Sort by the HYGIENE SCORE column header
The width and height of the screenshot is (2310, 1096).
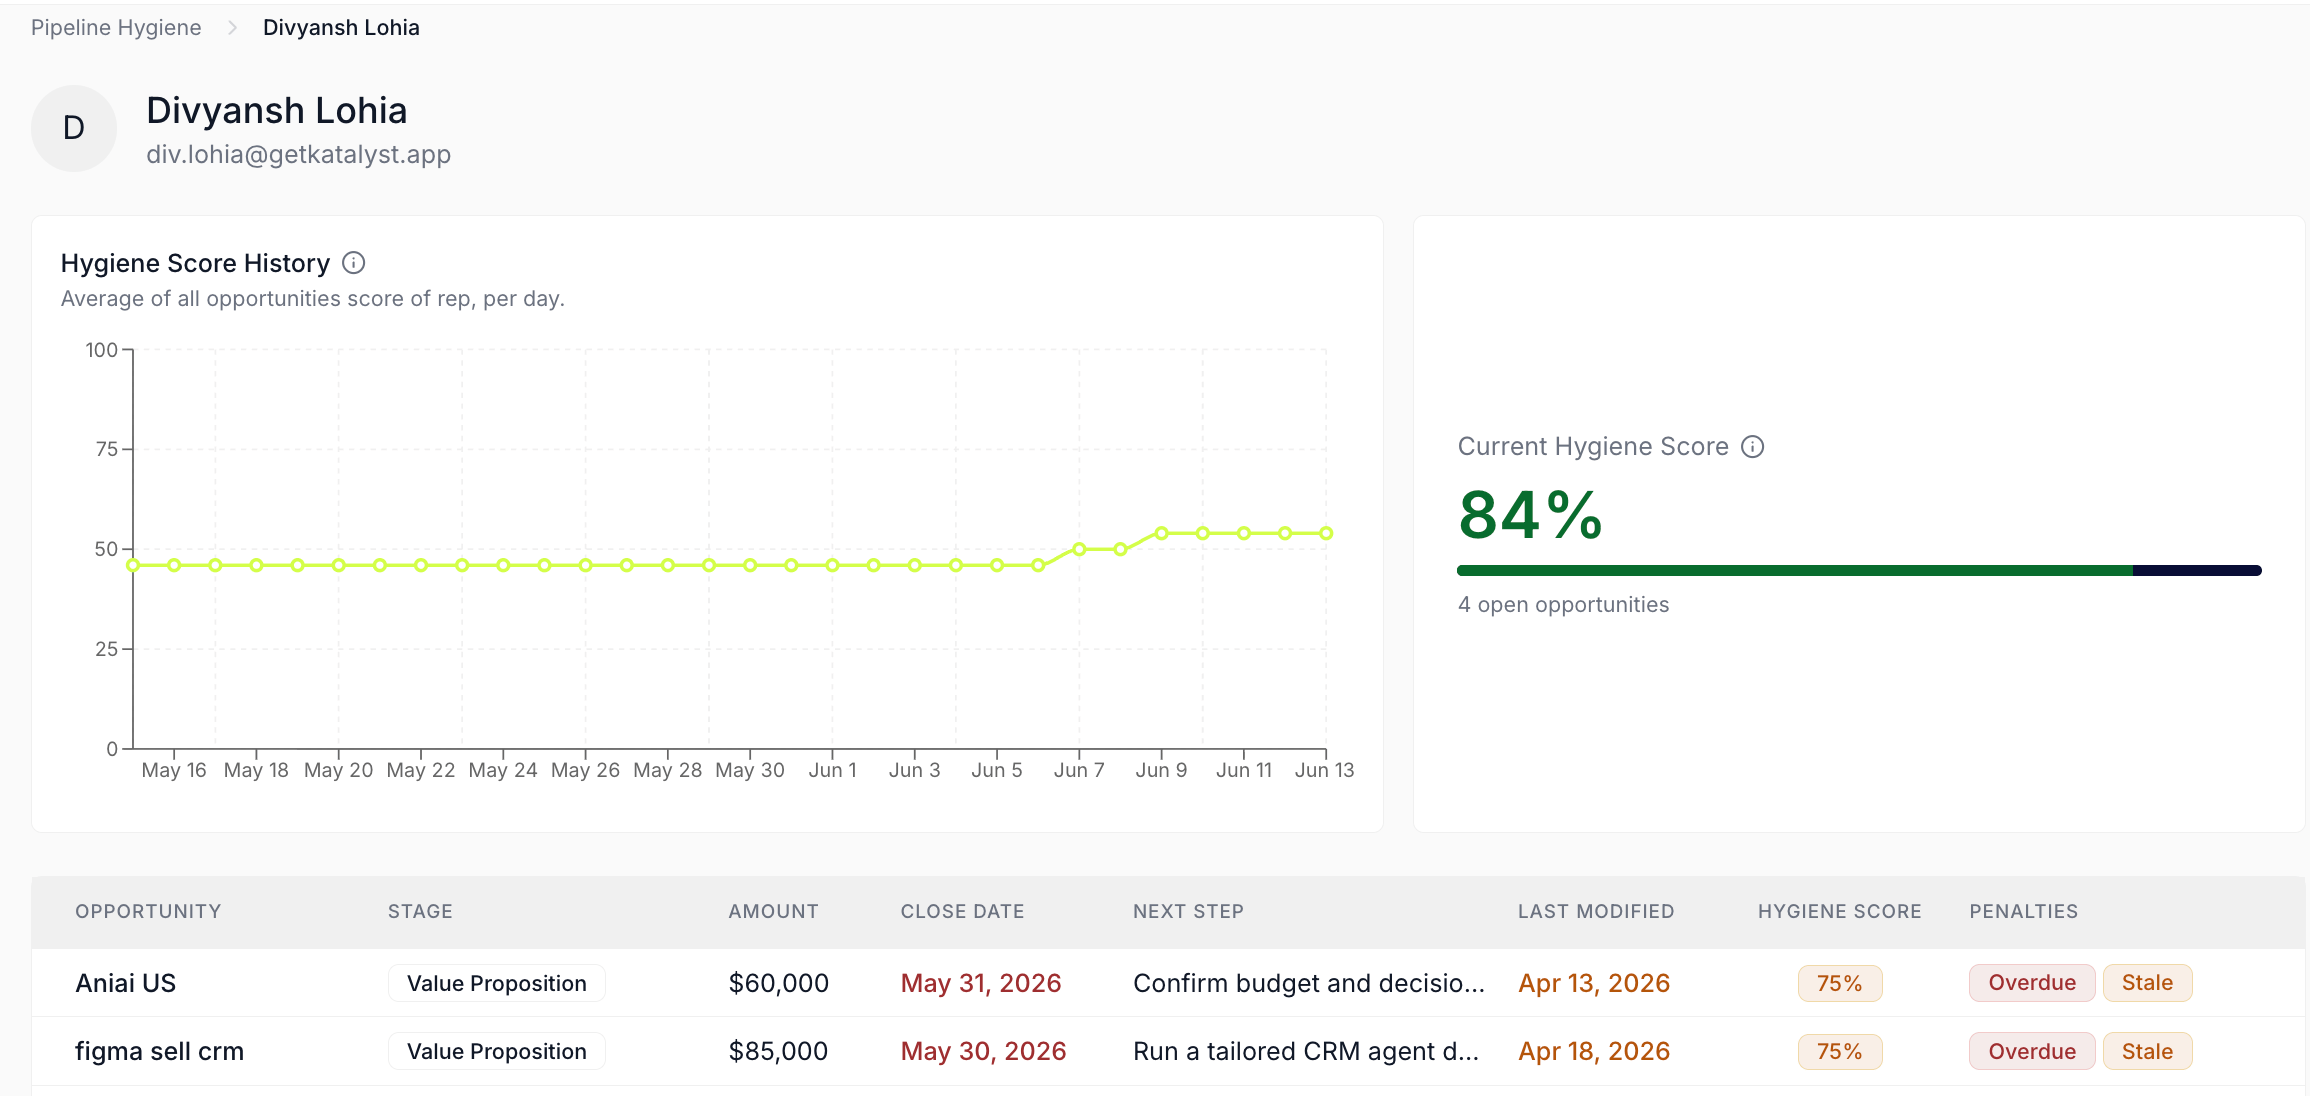(1840, 912)
